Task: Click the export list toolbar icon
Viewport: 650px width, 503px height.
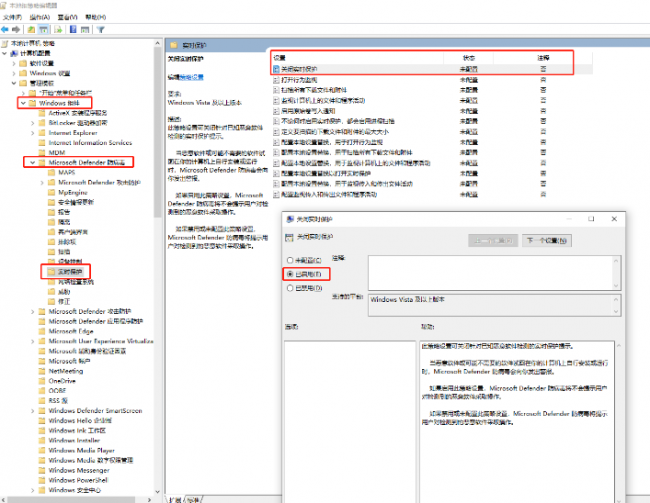Action: point(58,29)
